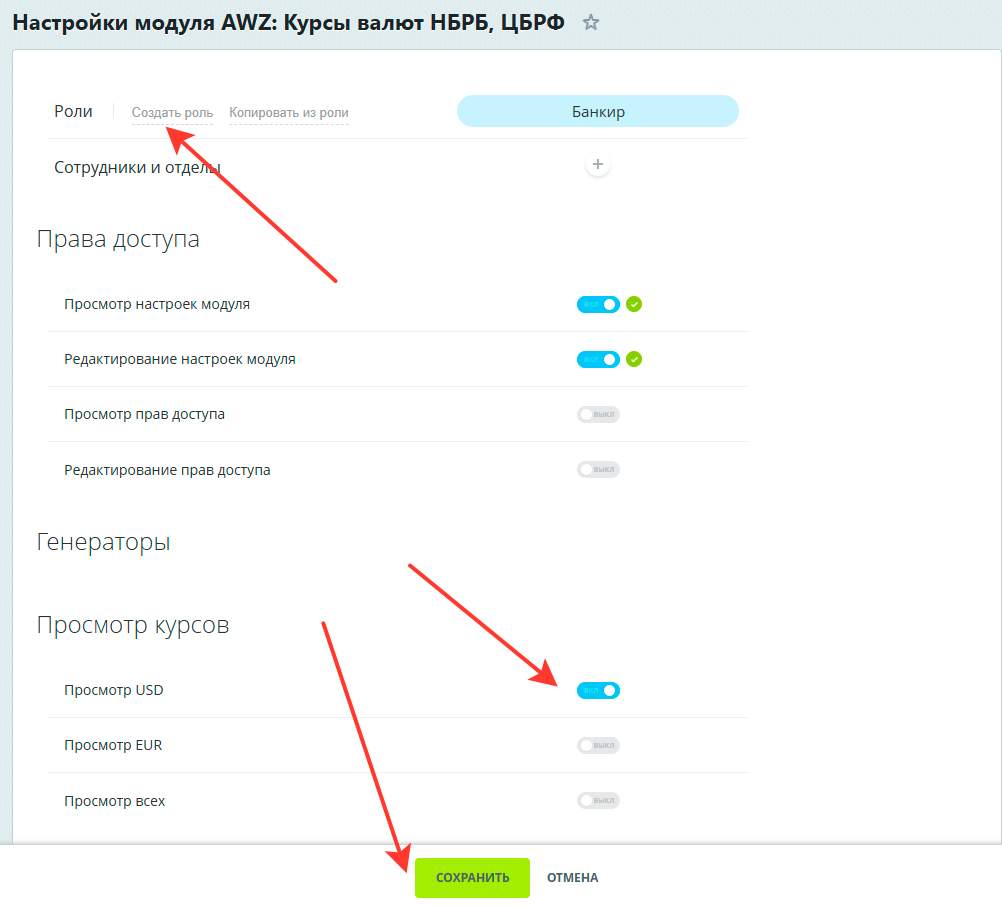The width and height of the screenshot is (1002, 906).
Task: Click the Сотрудники и отделы row label
Action: [x=137, y=167]
